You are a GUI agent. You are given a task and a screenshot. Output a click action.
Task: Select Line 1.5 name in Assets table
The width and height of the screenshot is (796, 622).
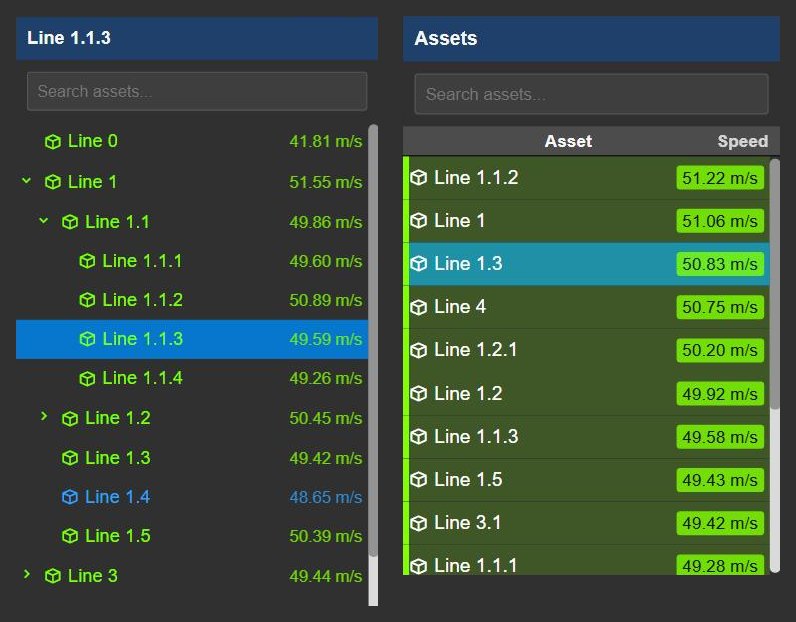point(468,480)
